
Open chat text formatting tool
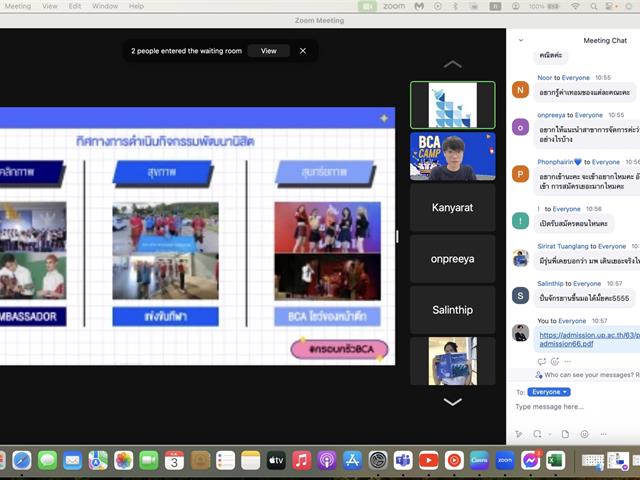[x=519, y=434]
